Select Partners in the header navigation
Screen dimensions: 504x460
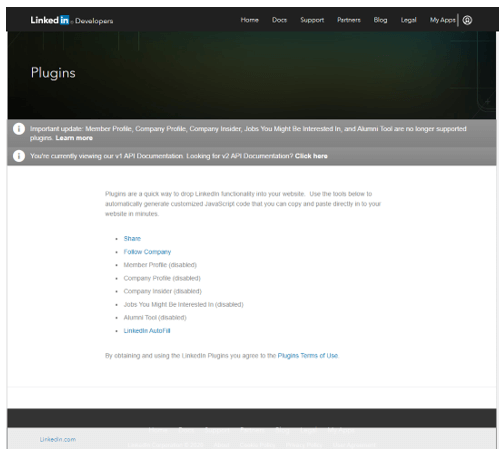click(349, 20)
